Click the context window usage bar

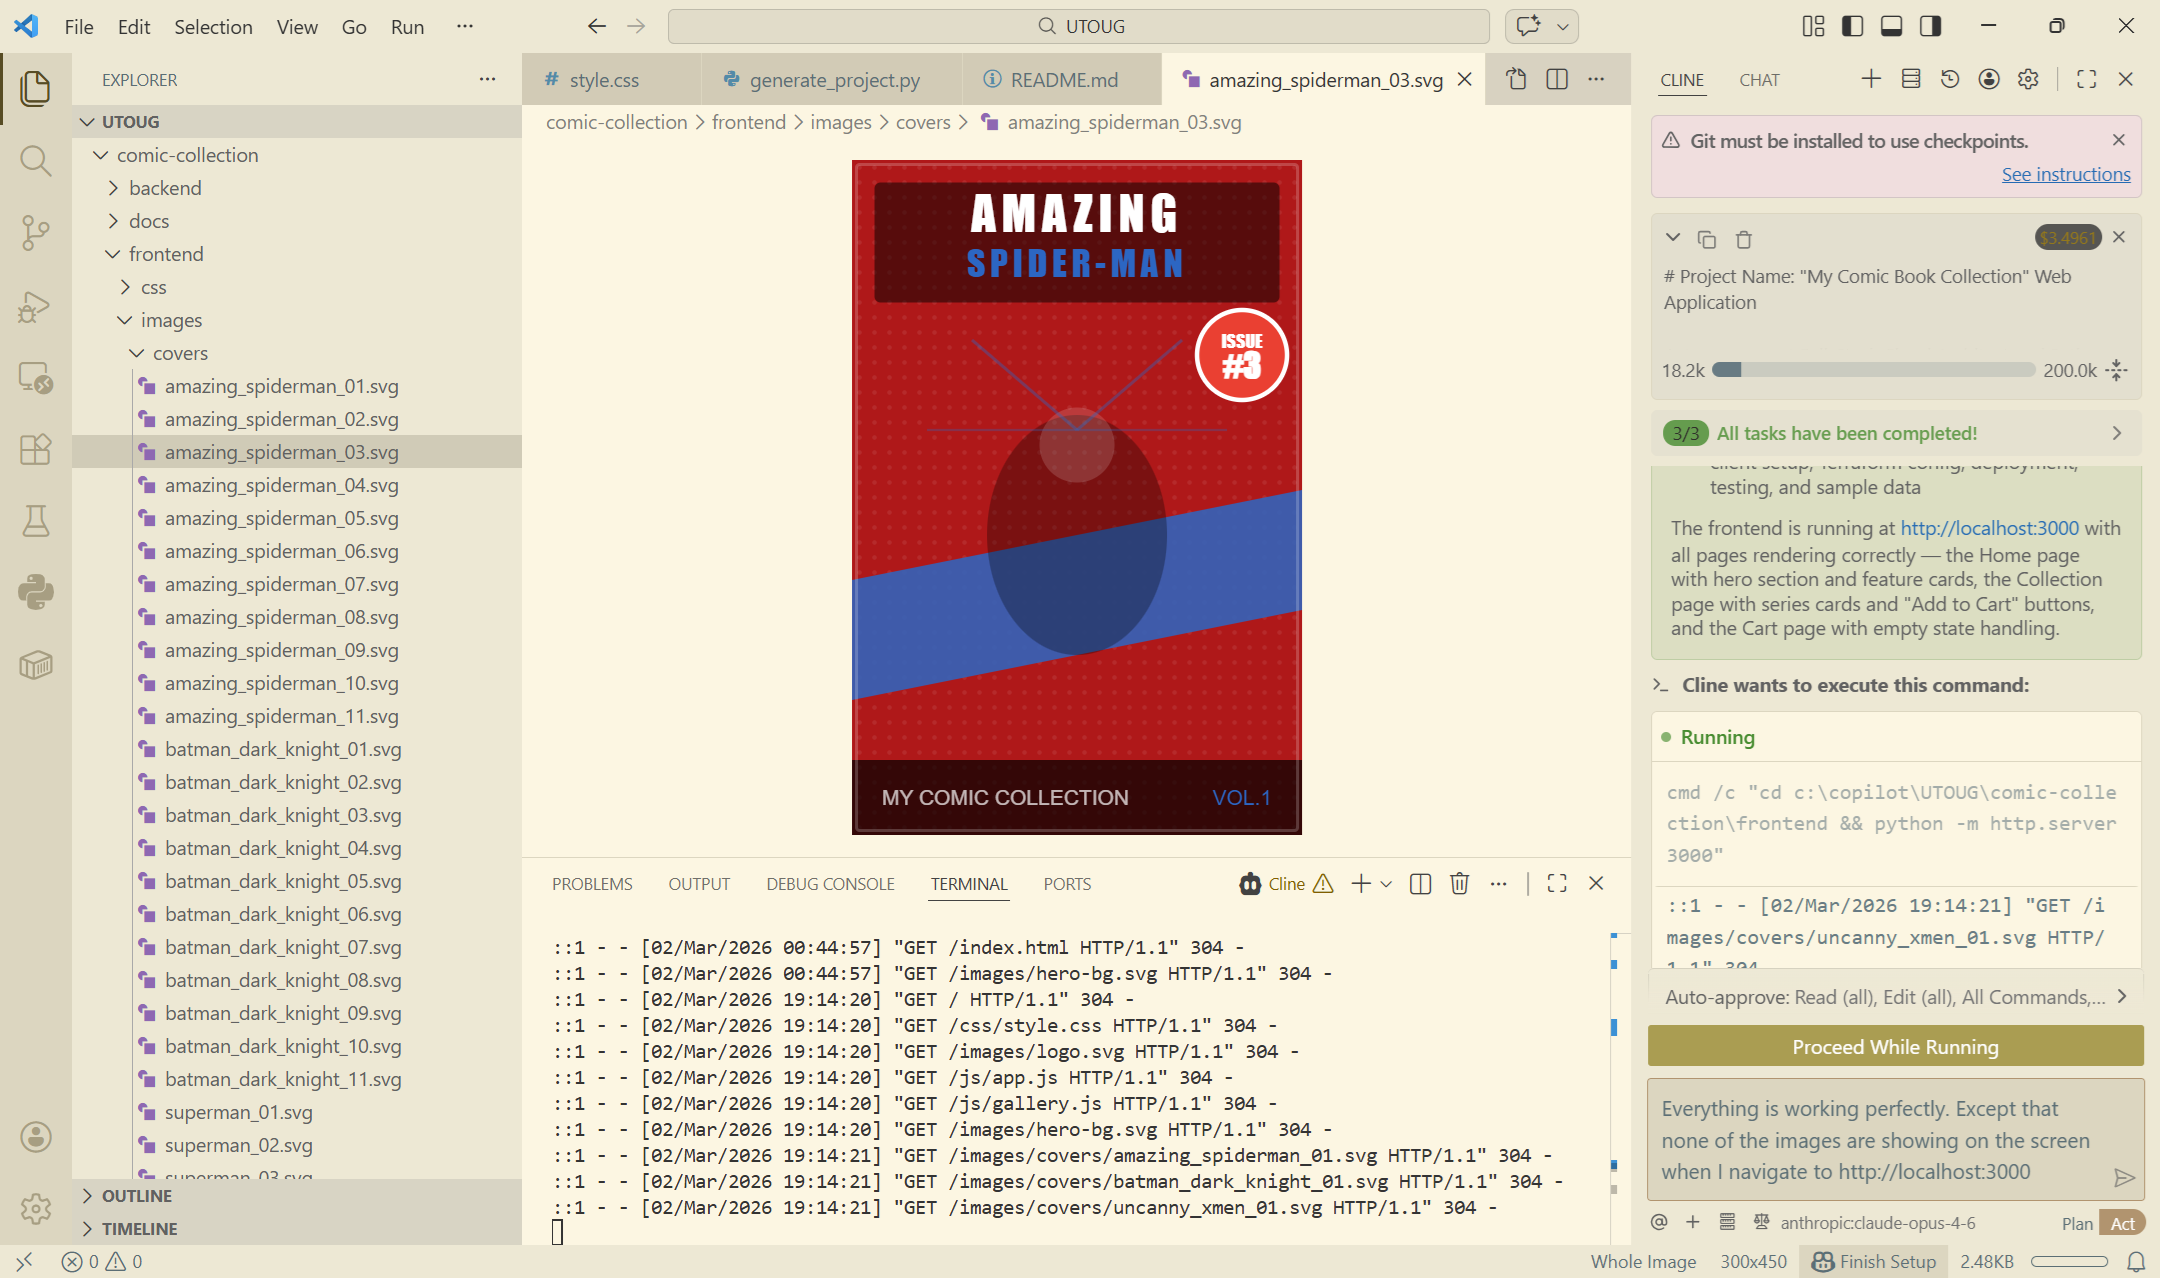coord(1873,370)
